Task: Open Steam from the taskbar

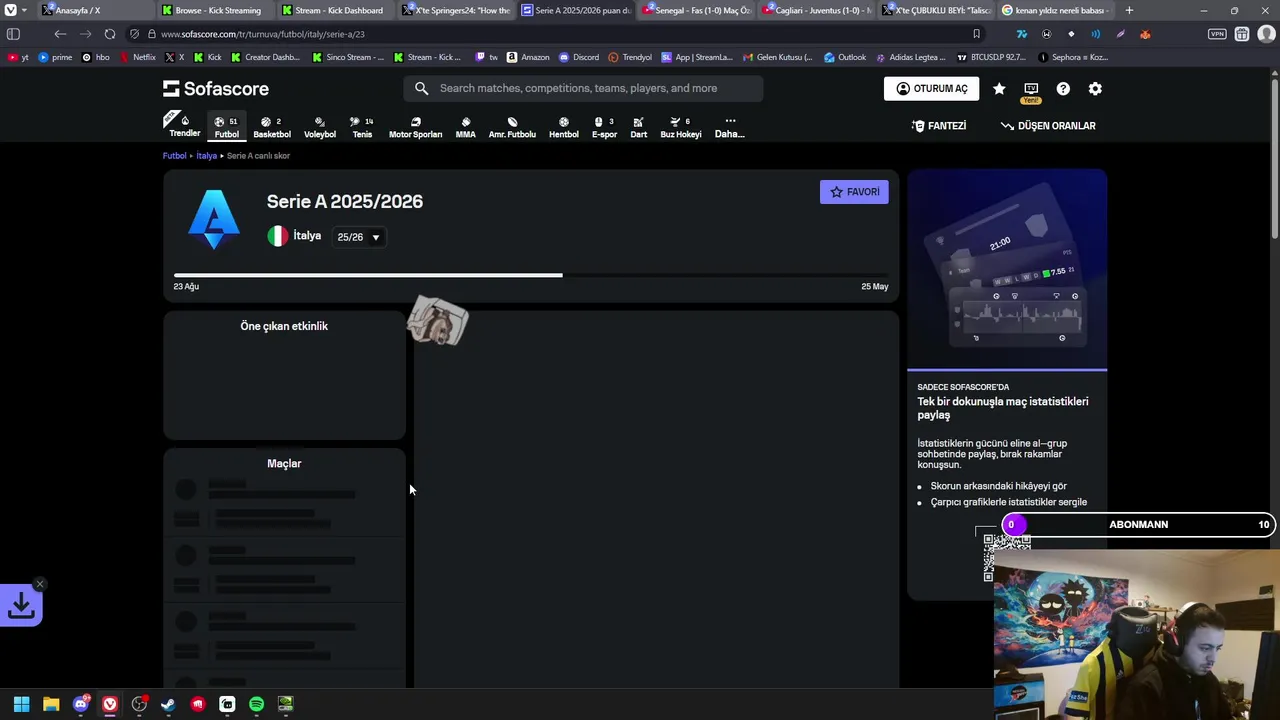Action: [168, 704]
